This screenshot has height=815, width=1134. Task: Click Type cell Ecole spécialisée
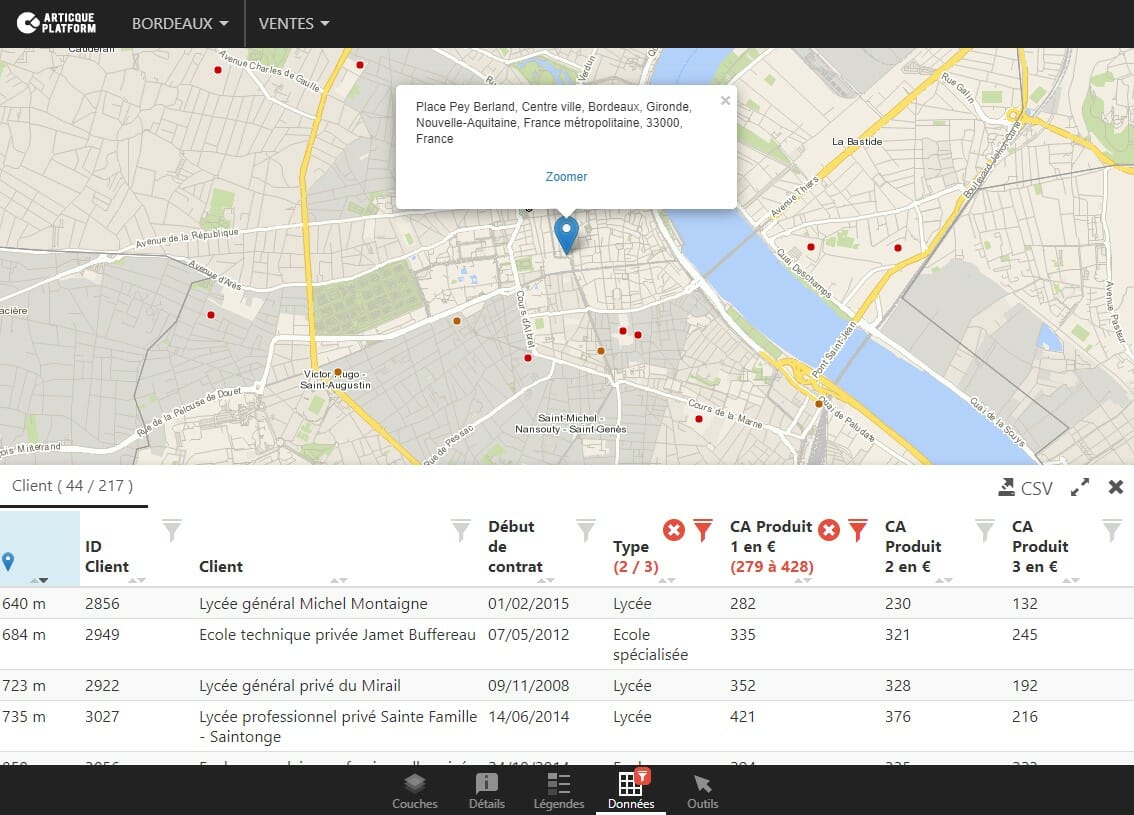650,644
